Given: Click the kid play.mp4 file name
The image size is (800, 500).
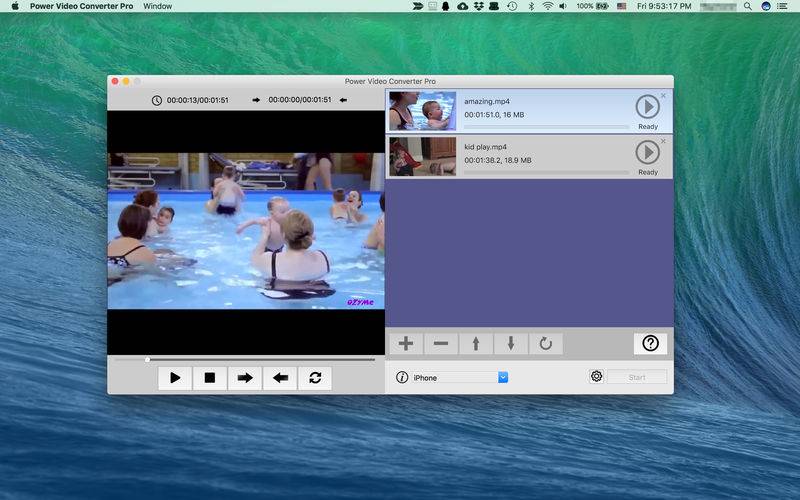Looking at the screenshot, I should [x=485, y=147].
